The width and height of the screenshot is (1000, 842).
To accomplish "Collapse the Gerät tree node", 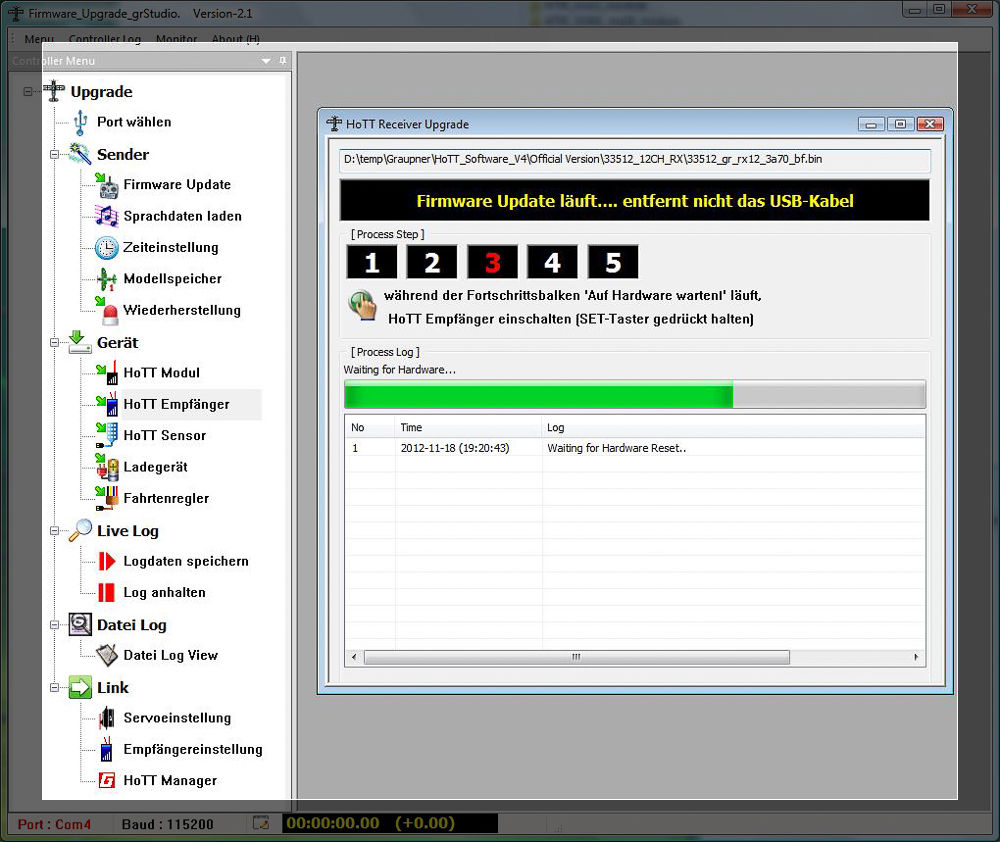I will pos(55,343).
